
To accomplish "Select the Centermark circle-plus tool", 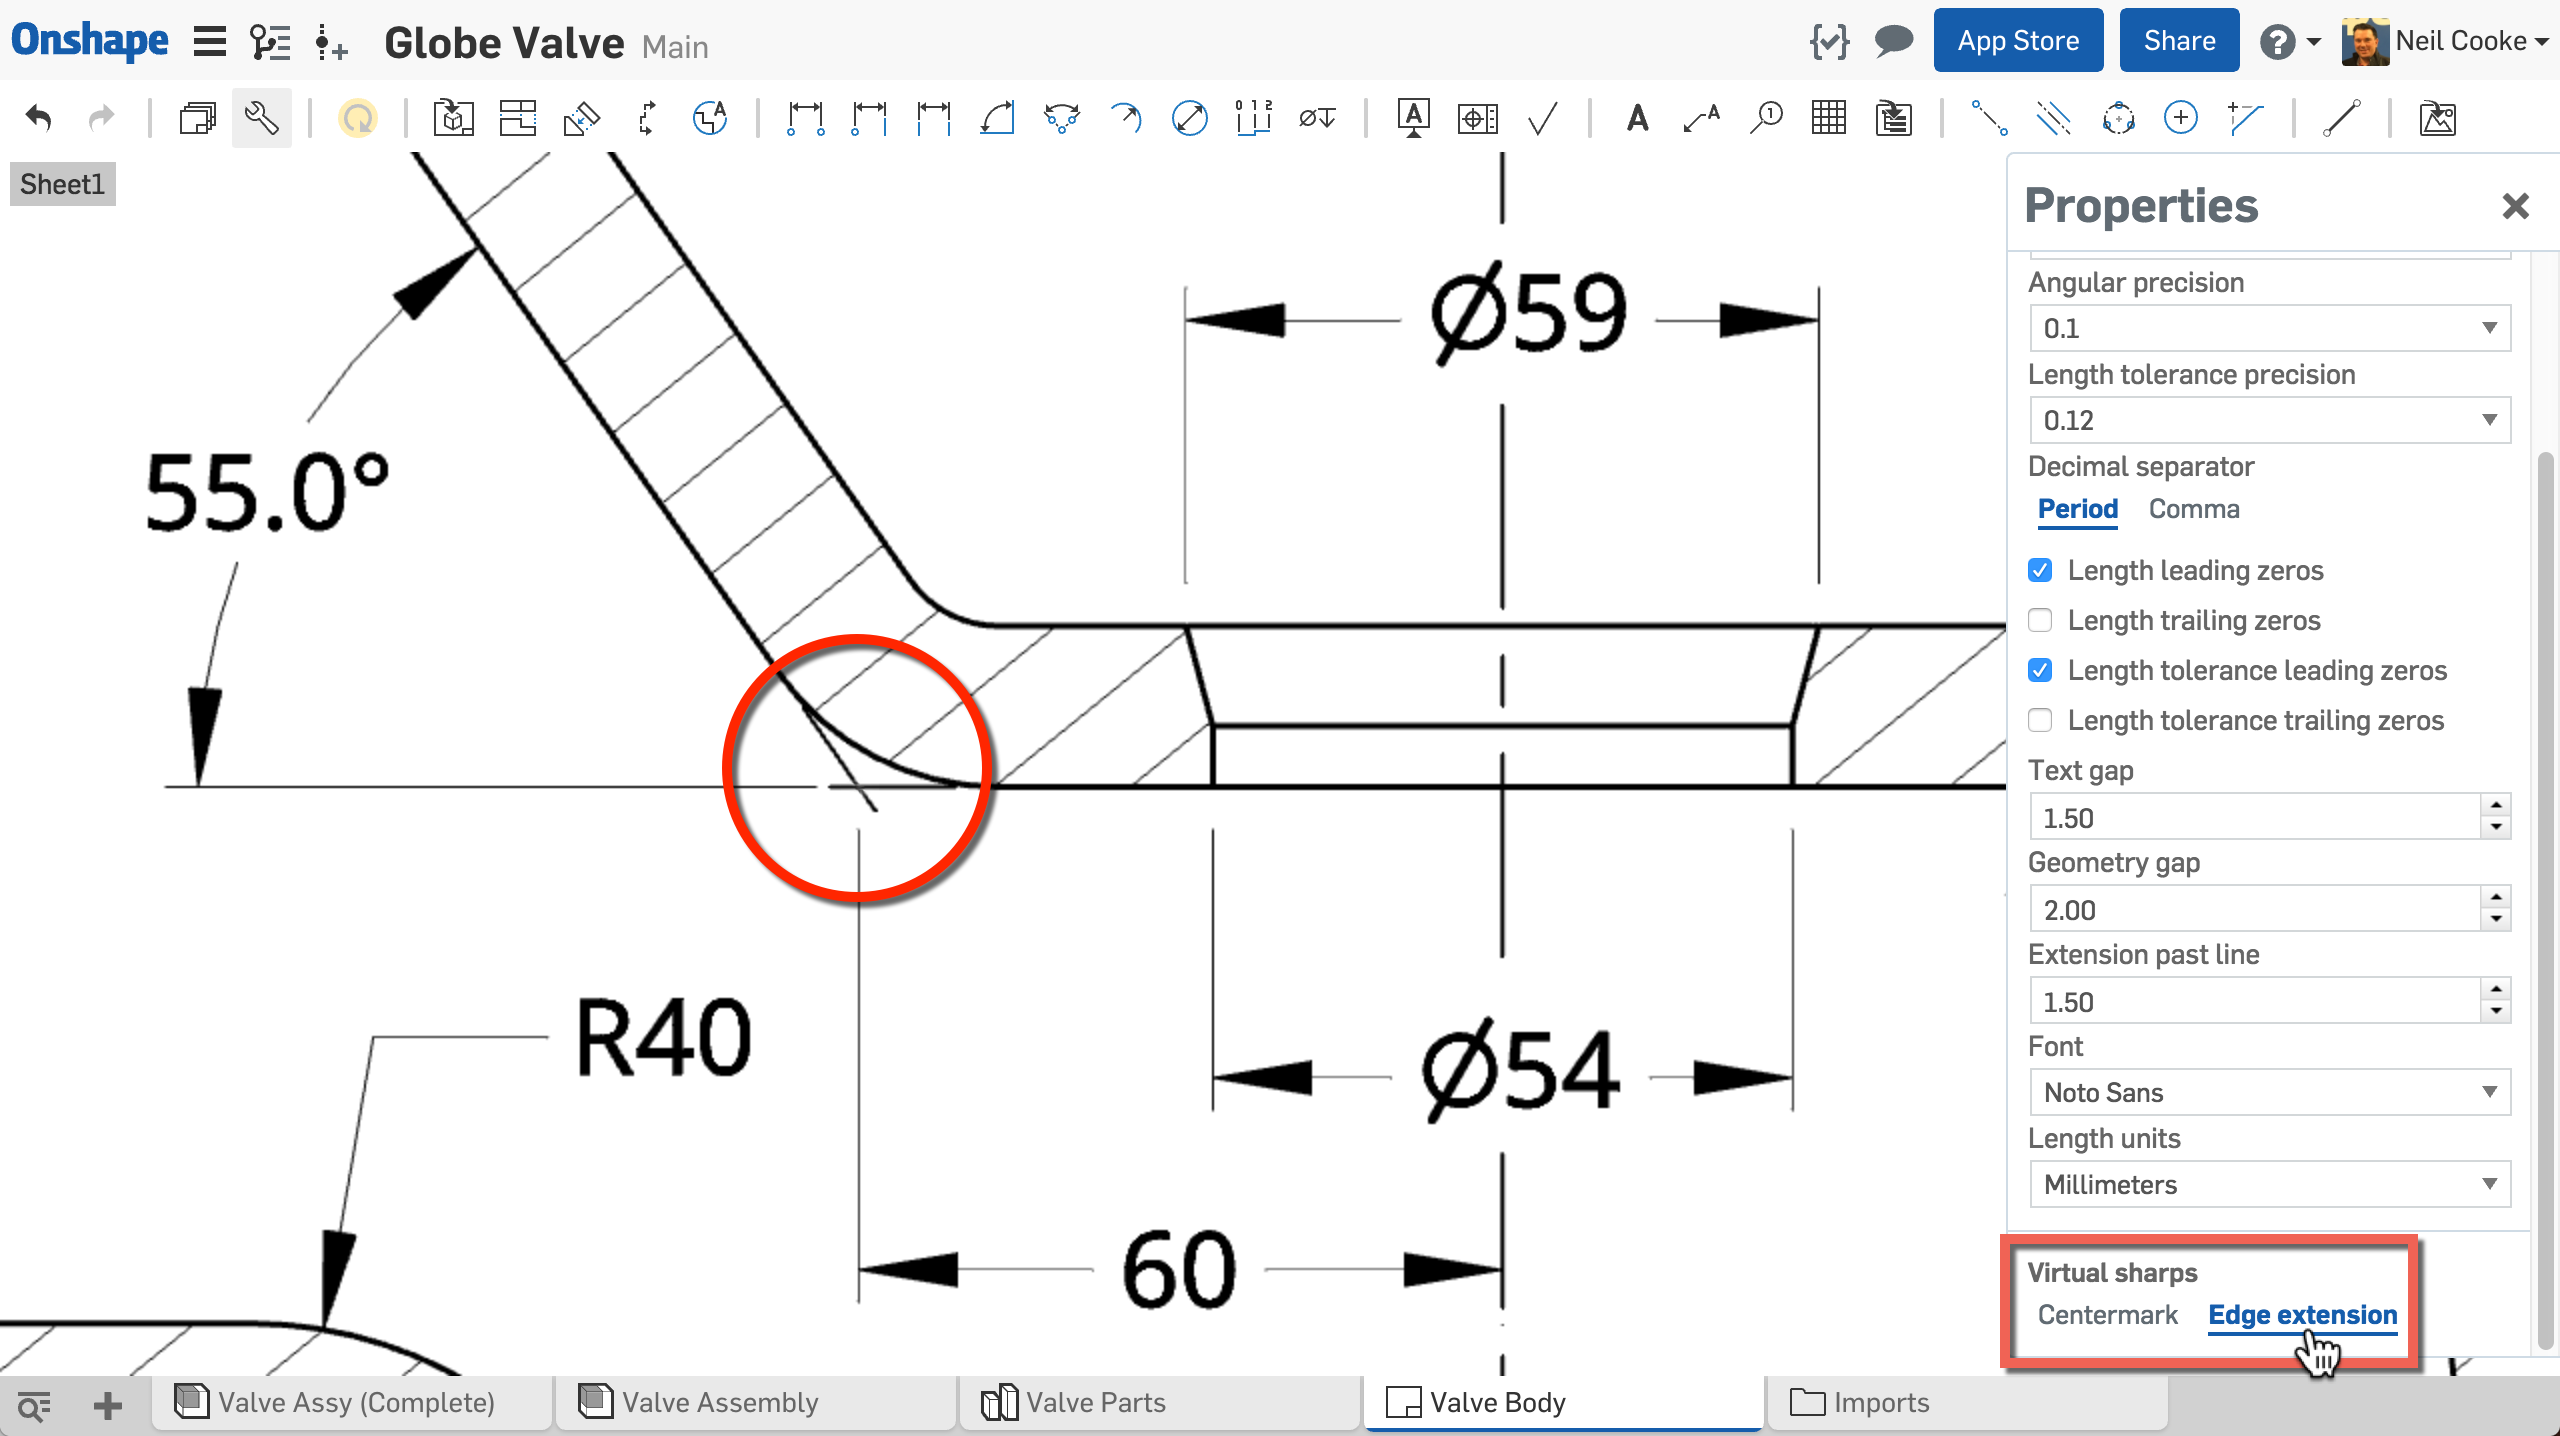I will coord(2181,118).
